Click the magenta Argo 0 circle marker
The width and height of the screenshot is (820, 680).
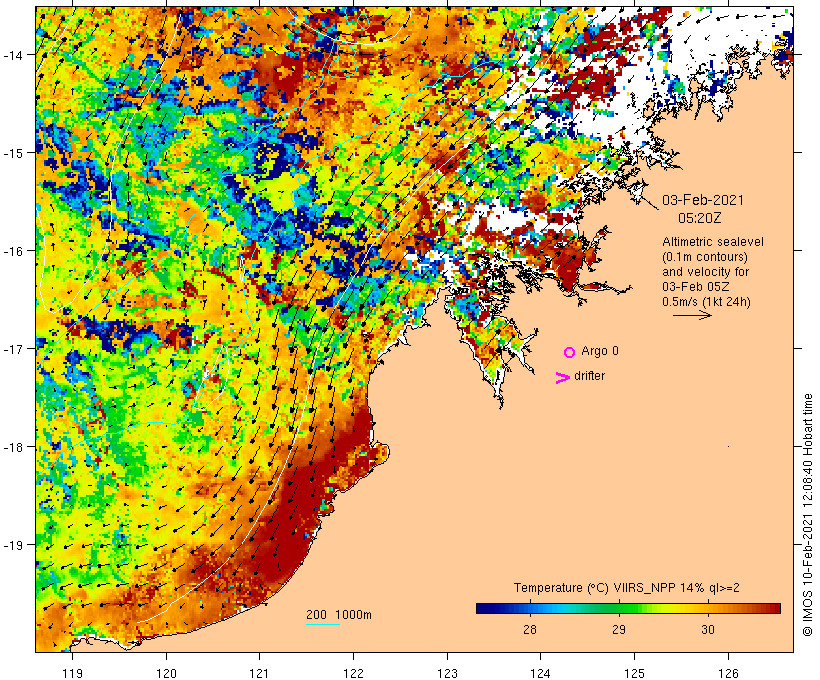570,352
